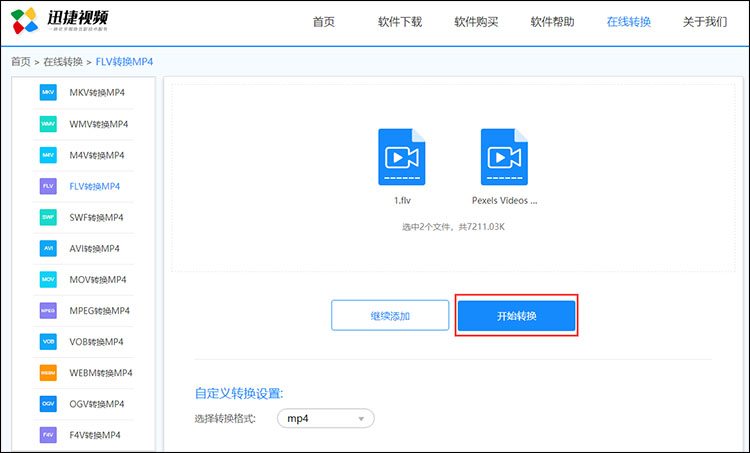The image size is (750, 453).
Task: Open the 软件购买 navigation tab
Action: (476, 22)
